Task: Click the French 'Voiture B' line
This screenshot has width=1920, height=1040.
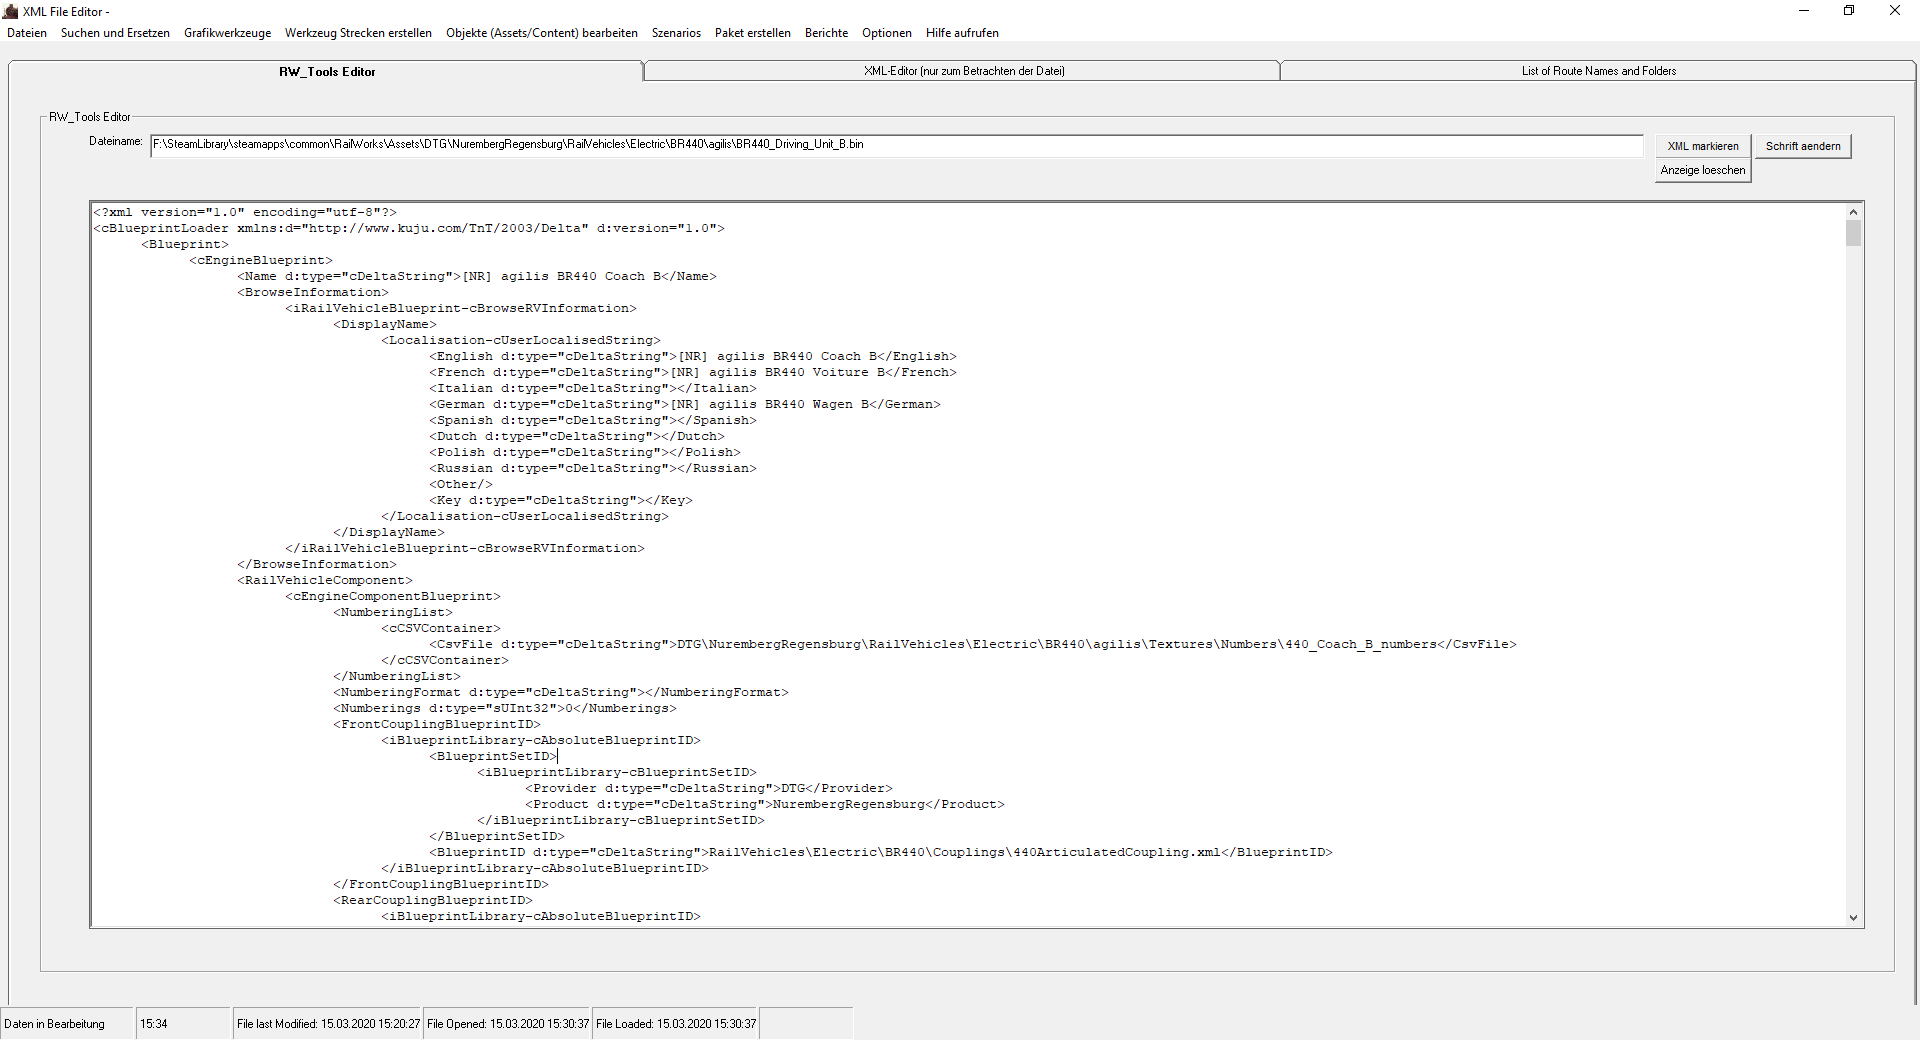Action: coord(693,372)
